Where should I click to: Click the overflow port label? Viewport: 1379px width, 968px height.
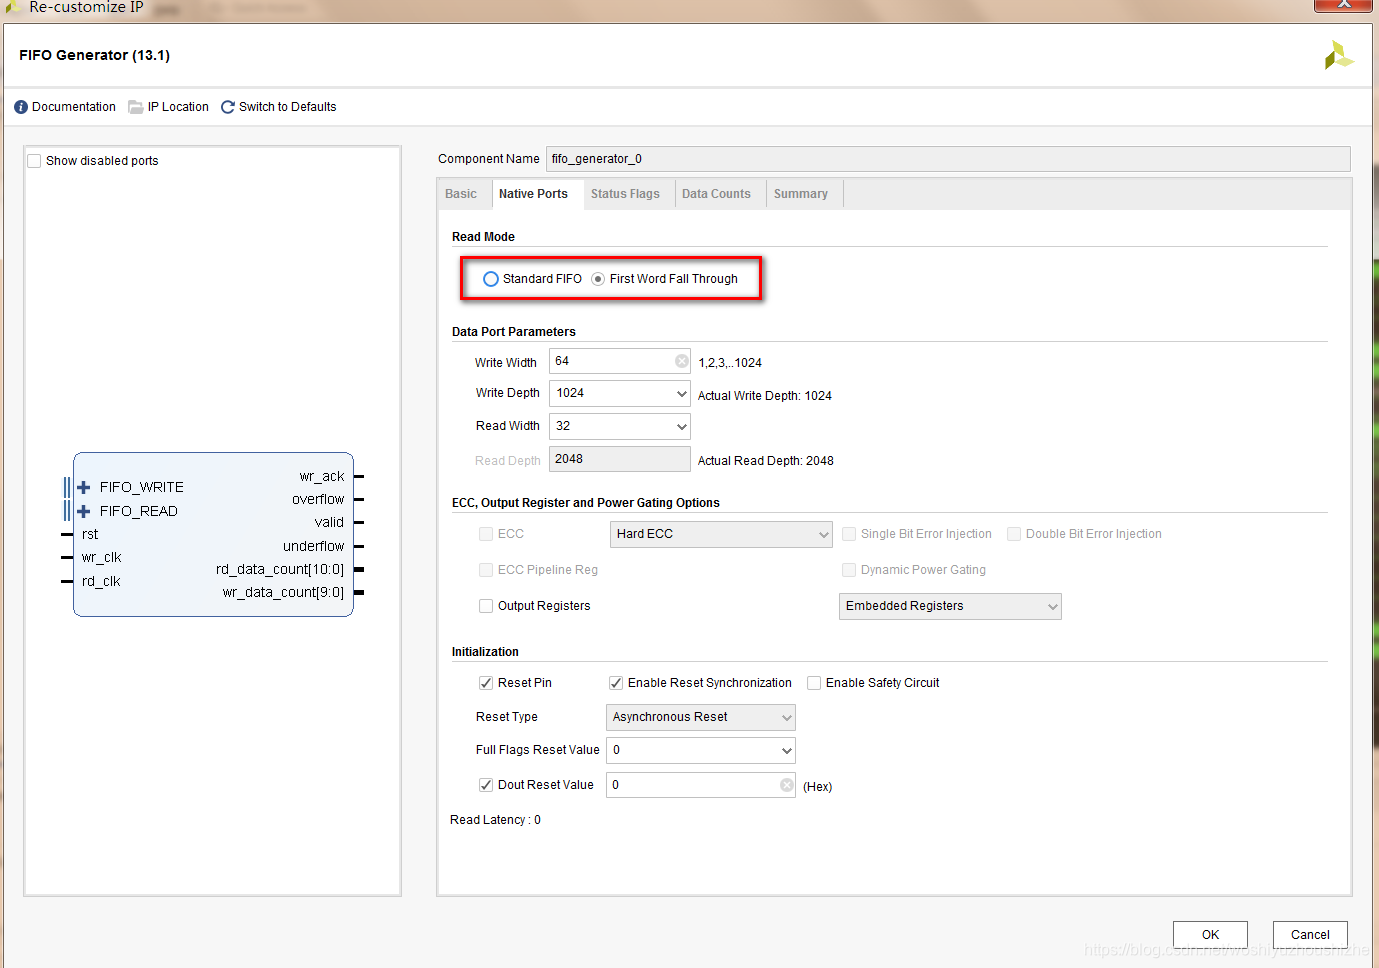tap(318, 499)
